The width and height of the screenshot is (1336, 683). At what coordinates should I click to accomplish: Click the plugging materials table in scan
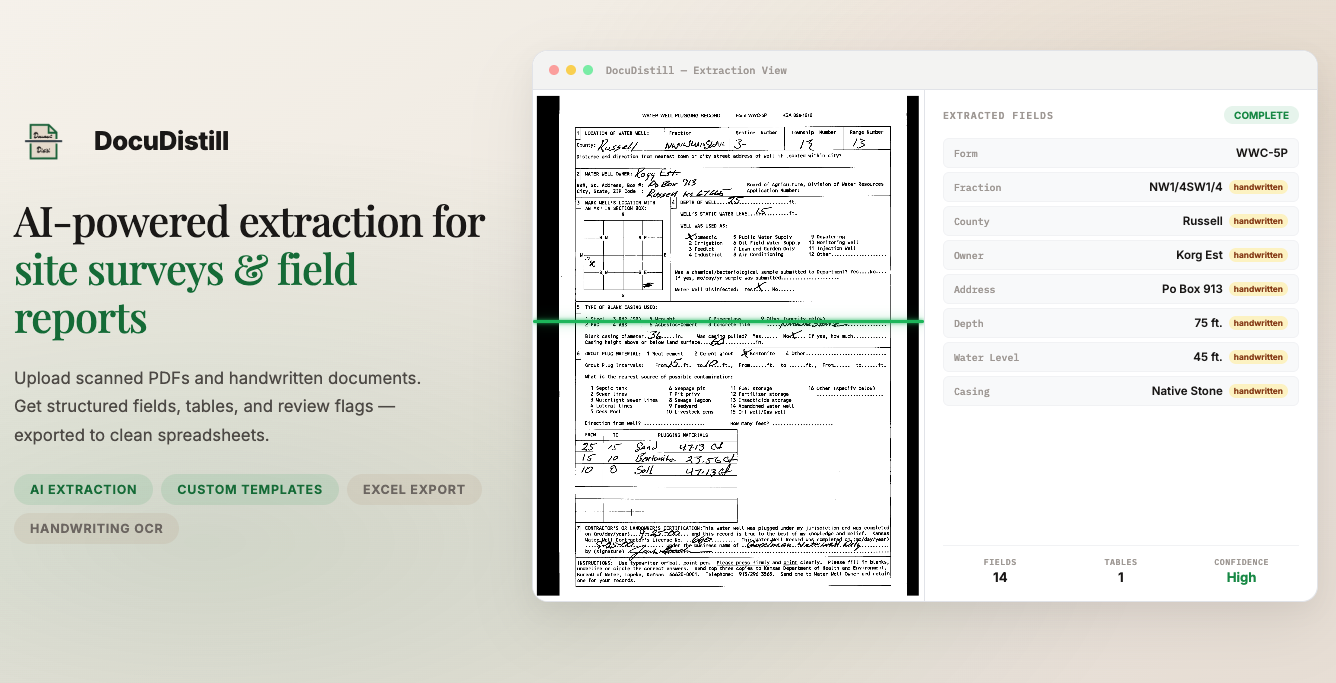tap(657, 453)
